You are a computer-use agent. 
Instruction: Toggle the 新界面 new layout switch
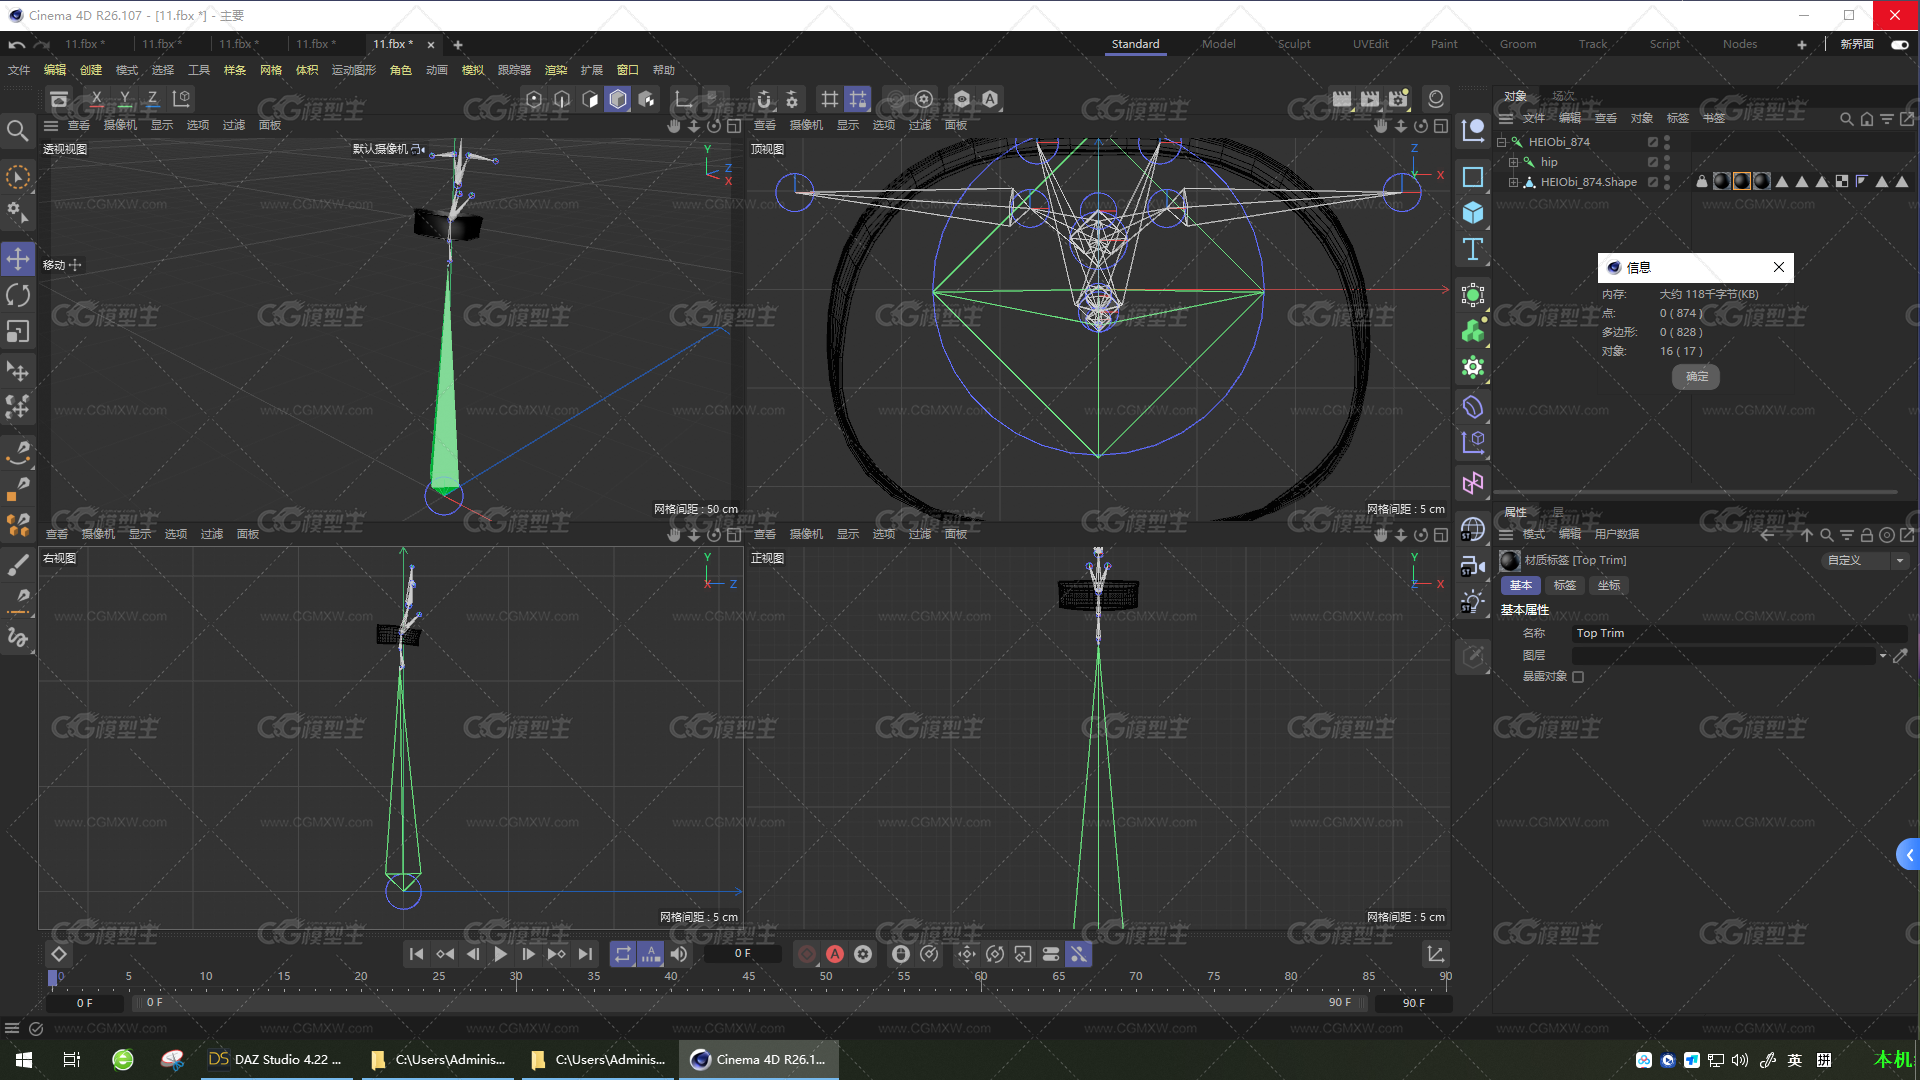1900,44
